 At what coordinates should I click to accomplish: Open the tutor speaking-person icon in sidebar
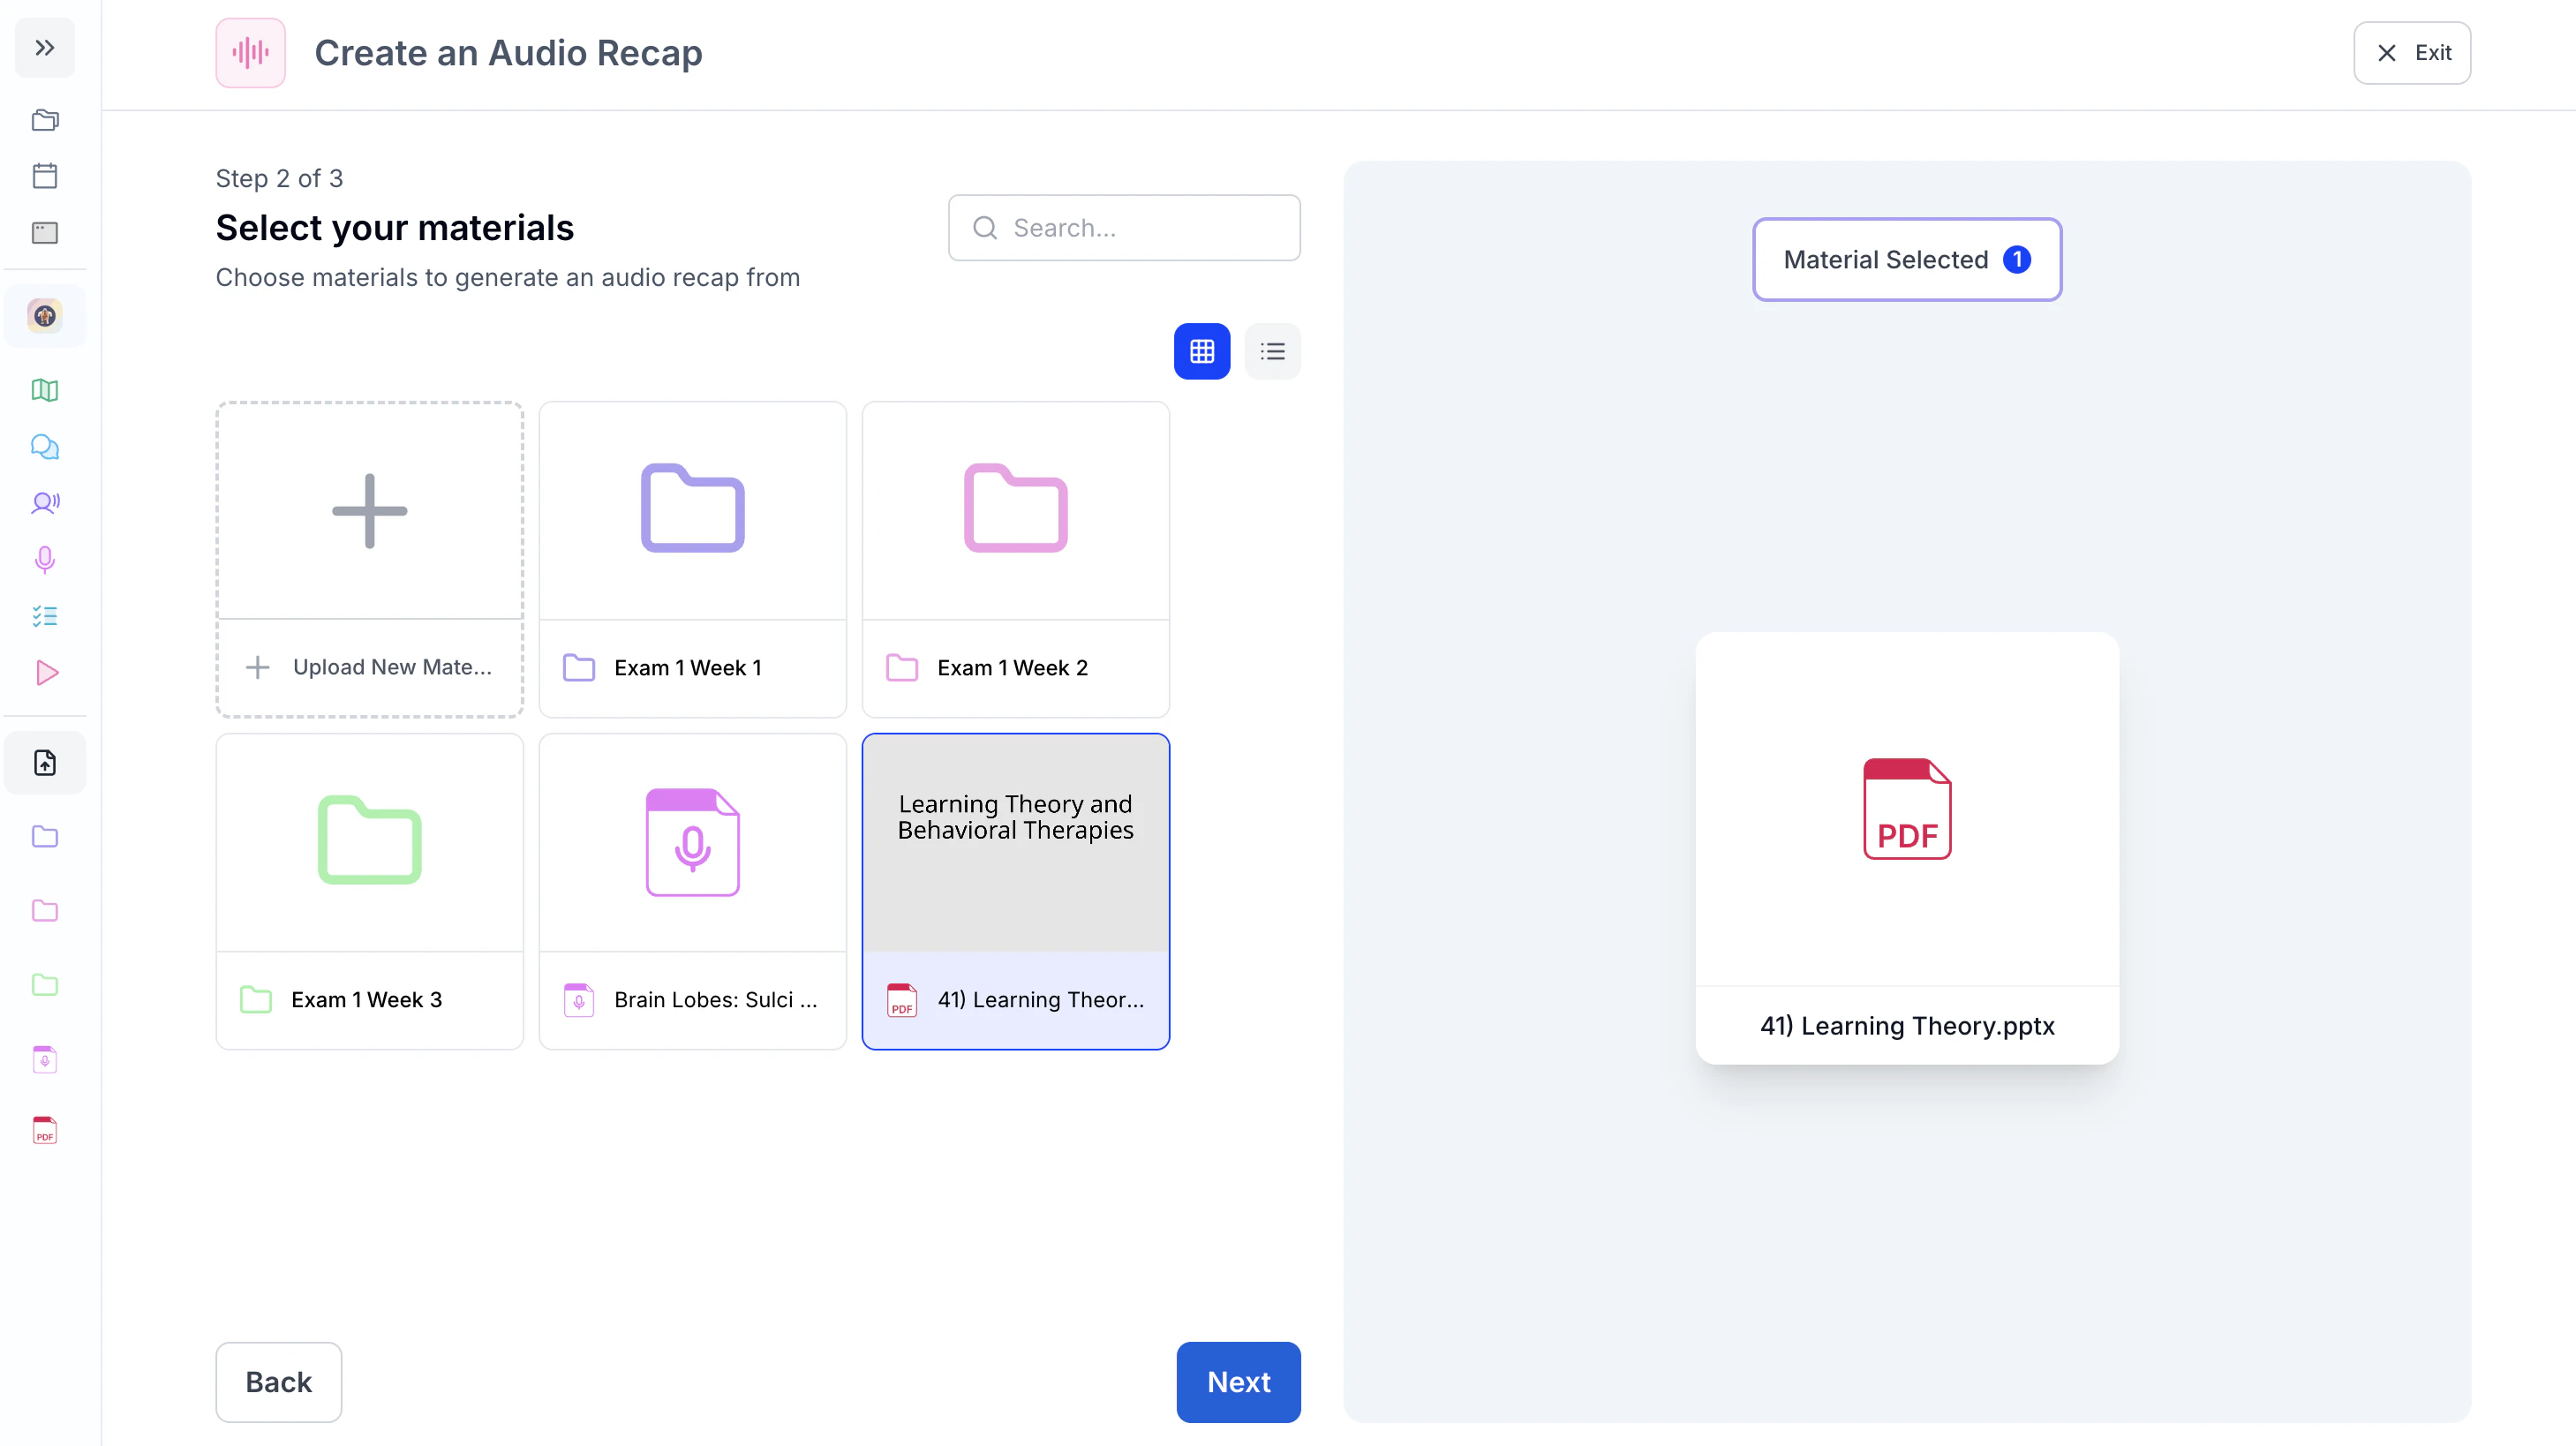(45, 502)
